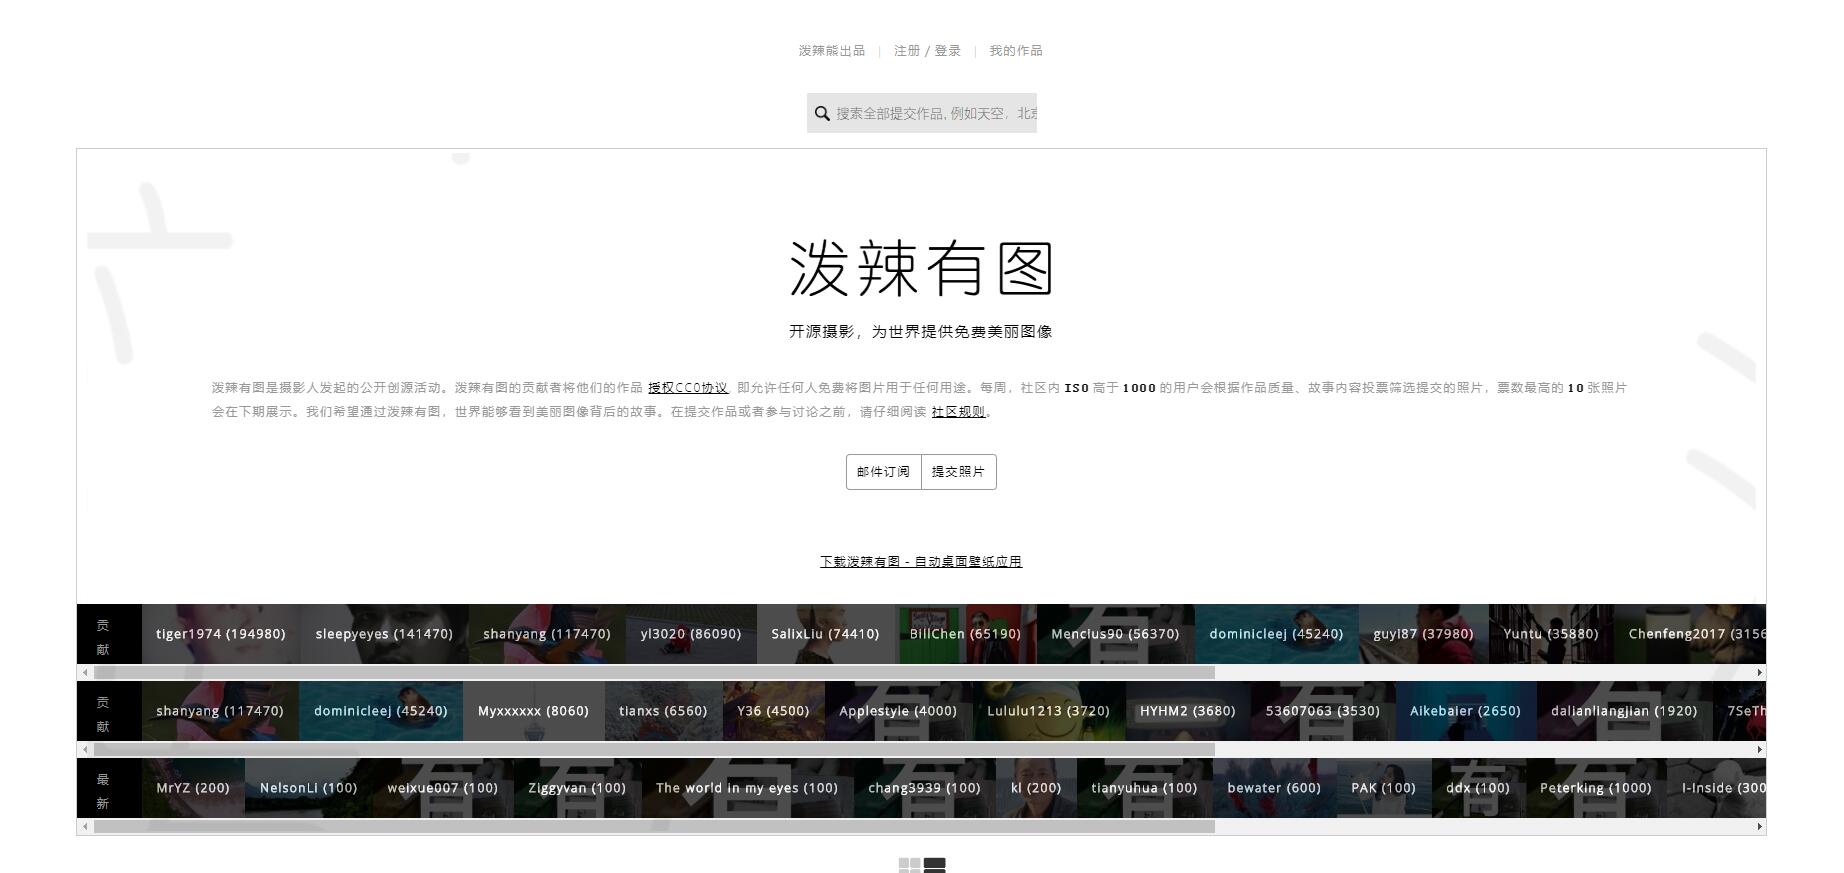The width and height of the screenshot is (1844, 873).
Task: Click the 邮件订阅 button
Action: coord(884,472)
